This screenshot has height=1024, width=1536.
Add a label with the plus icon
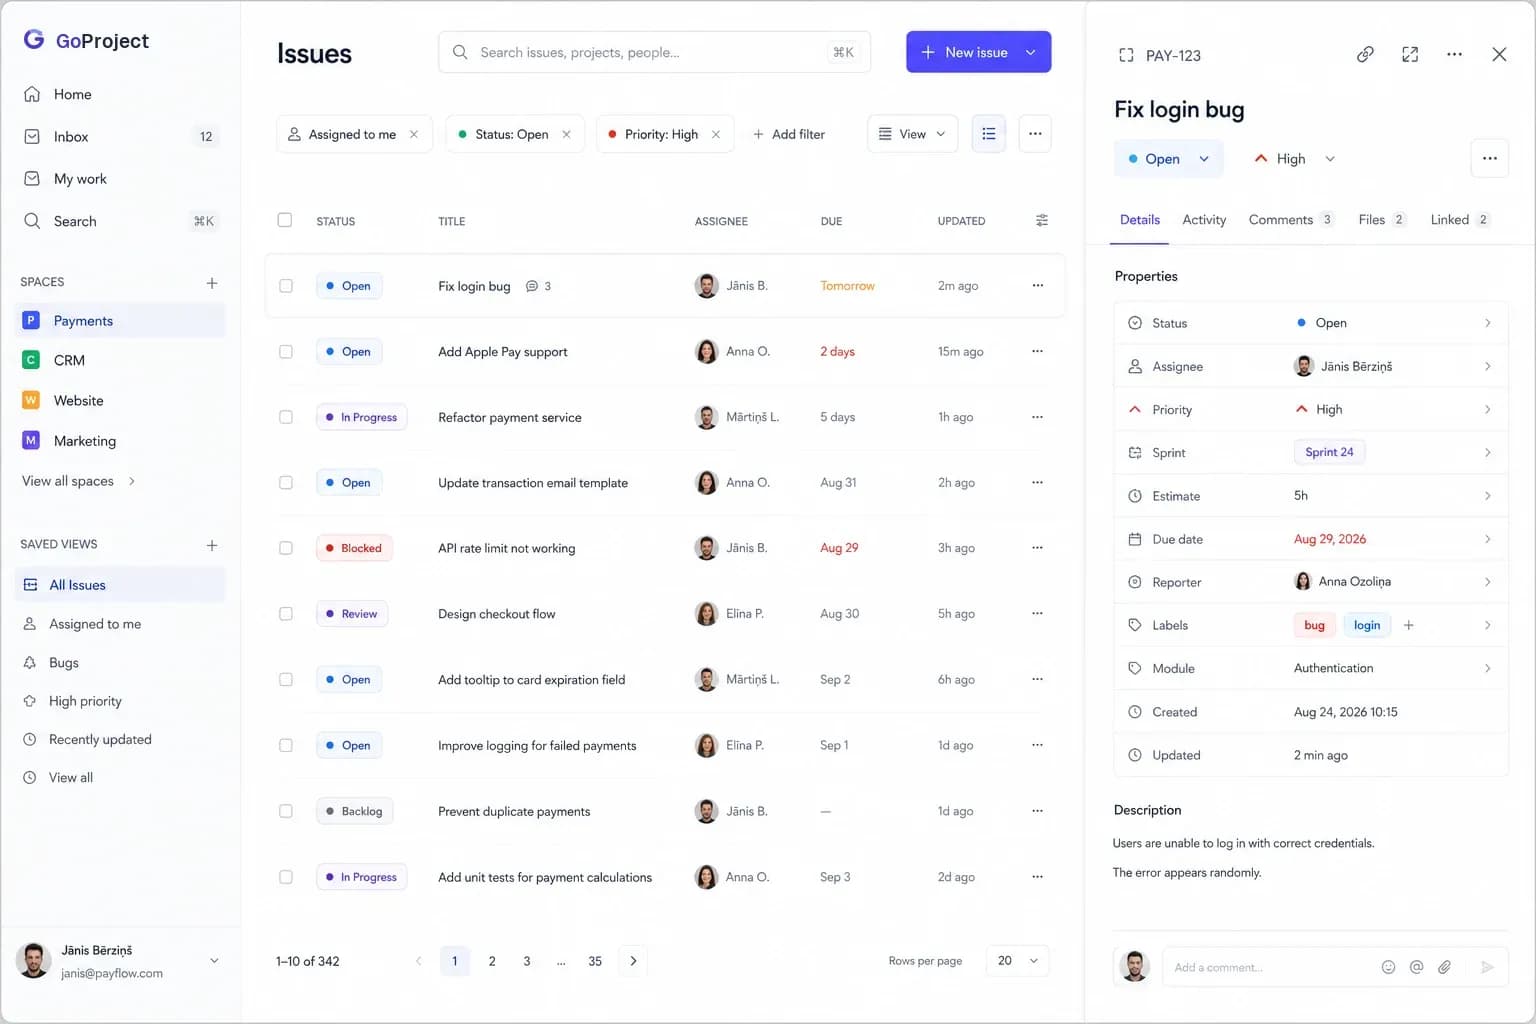[1408, 625]
